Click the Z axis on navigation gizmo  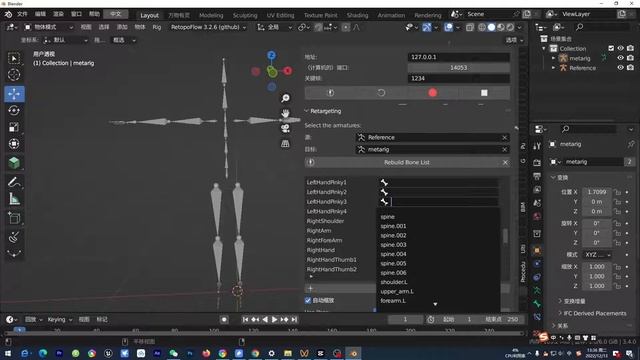271,55
